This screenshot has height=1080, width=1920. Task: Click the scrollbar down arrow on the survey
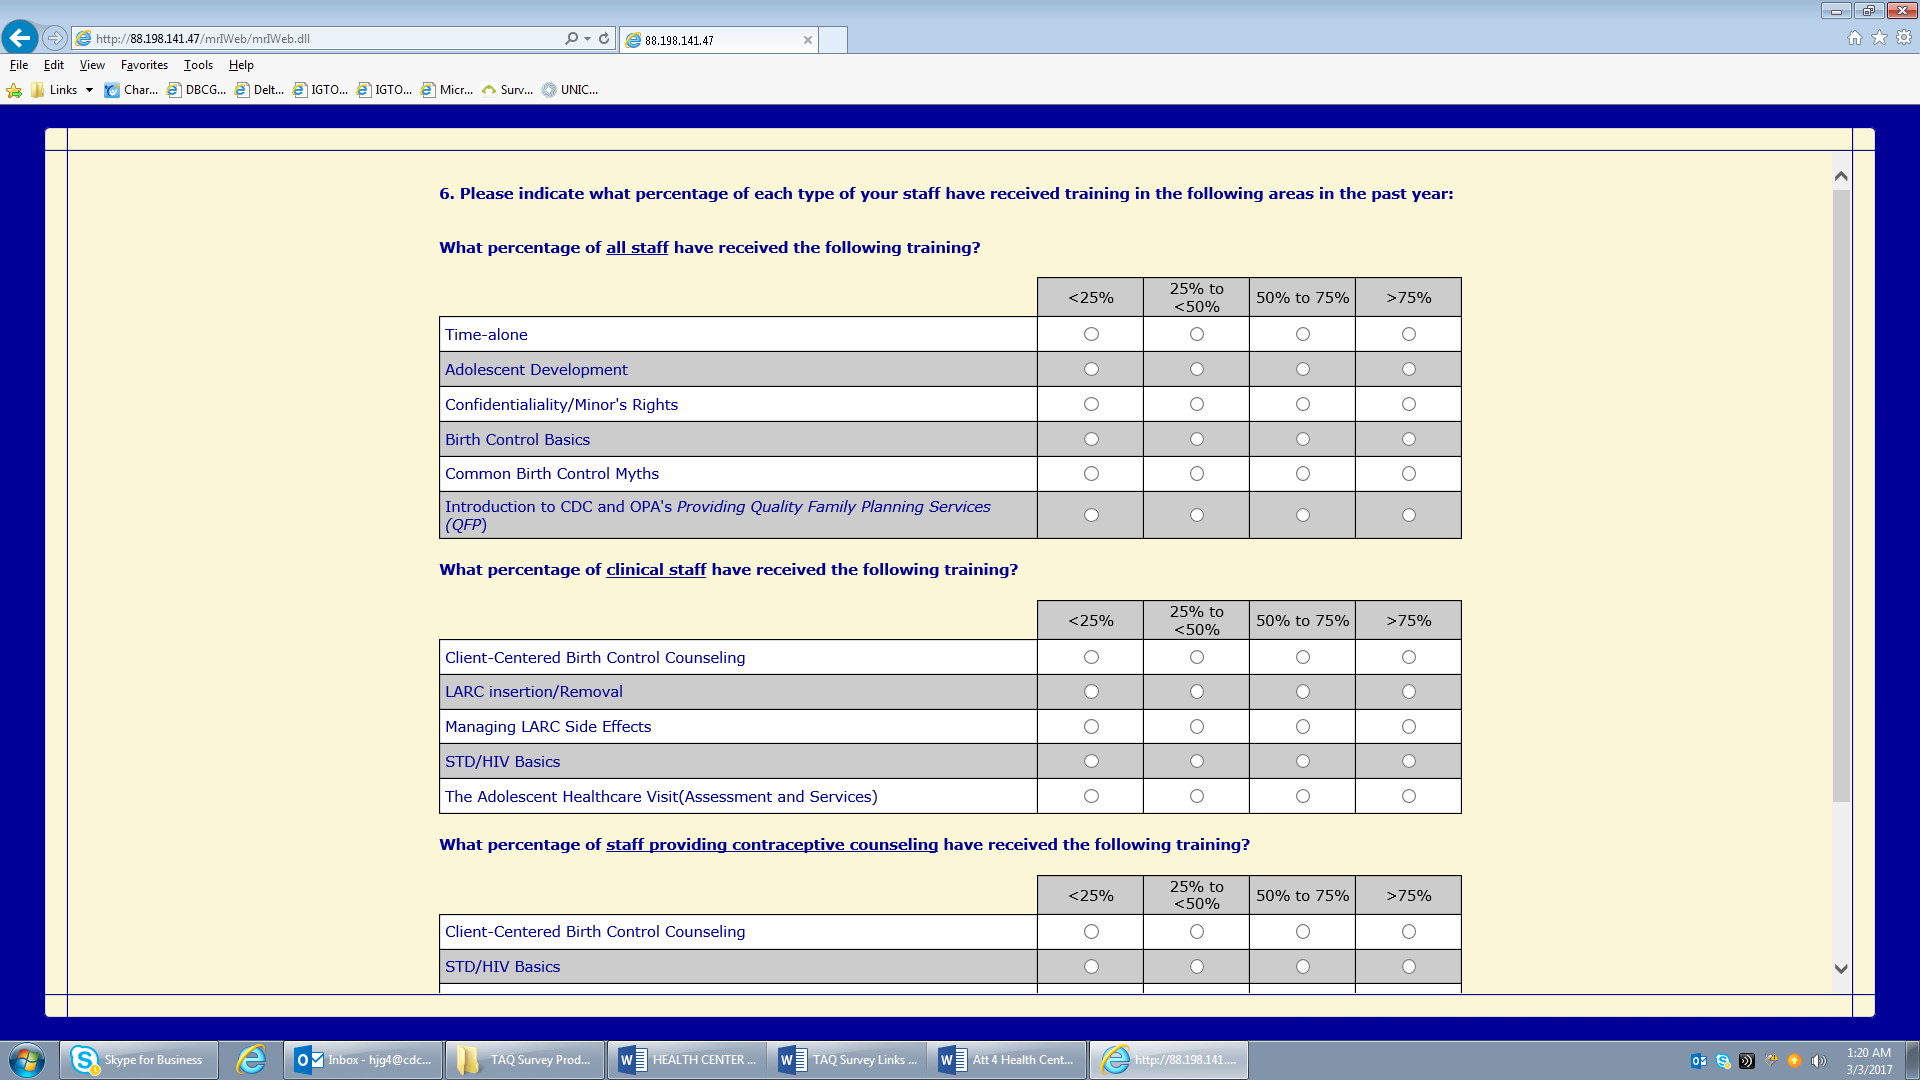point(1841,968)
